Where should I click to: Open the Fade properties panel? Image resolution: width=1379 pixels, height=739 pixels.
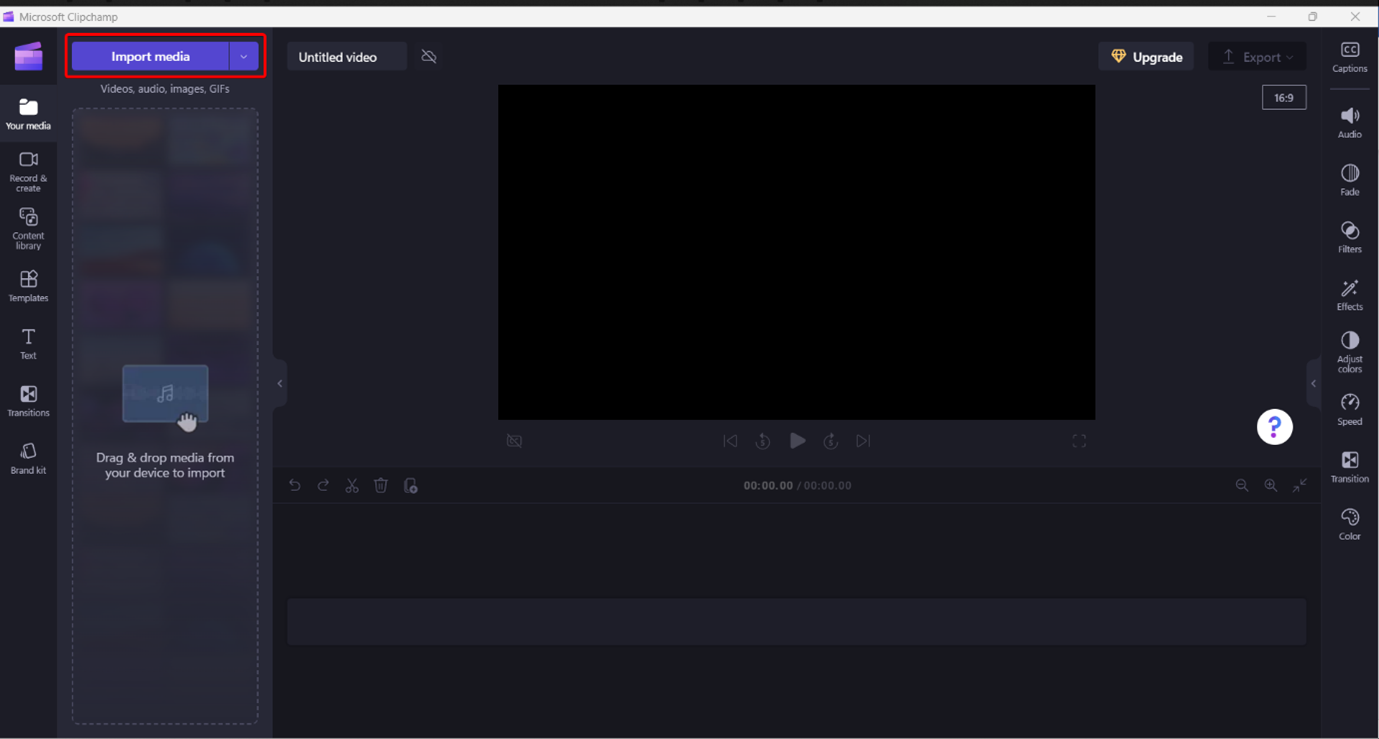pos(1350,180)
